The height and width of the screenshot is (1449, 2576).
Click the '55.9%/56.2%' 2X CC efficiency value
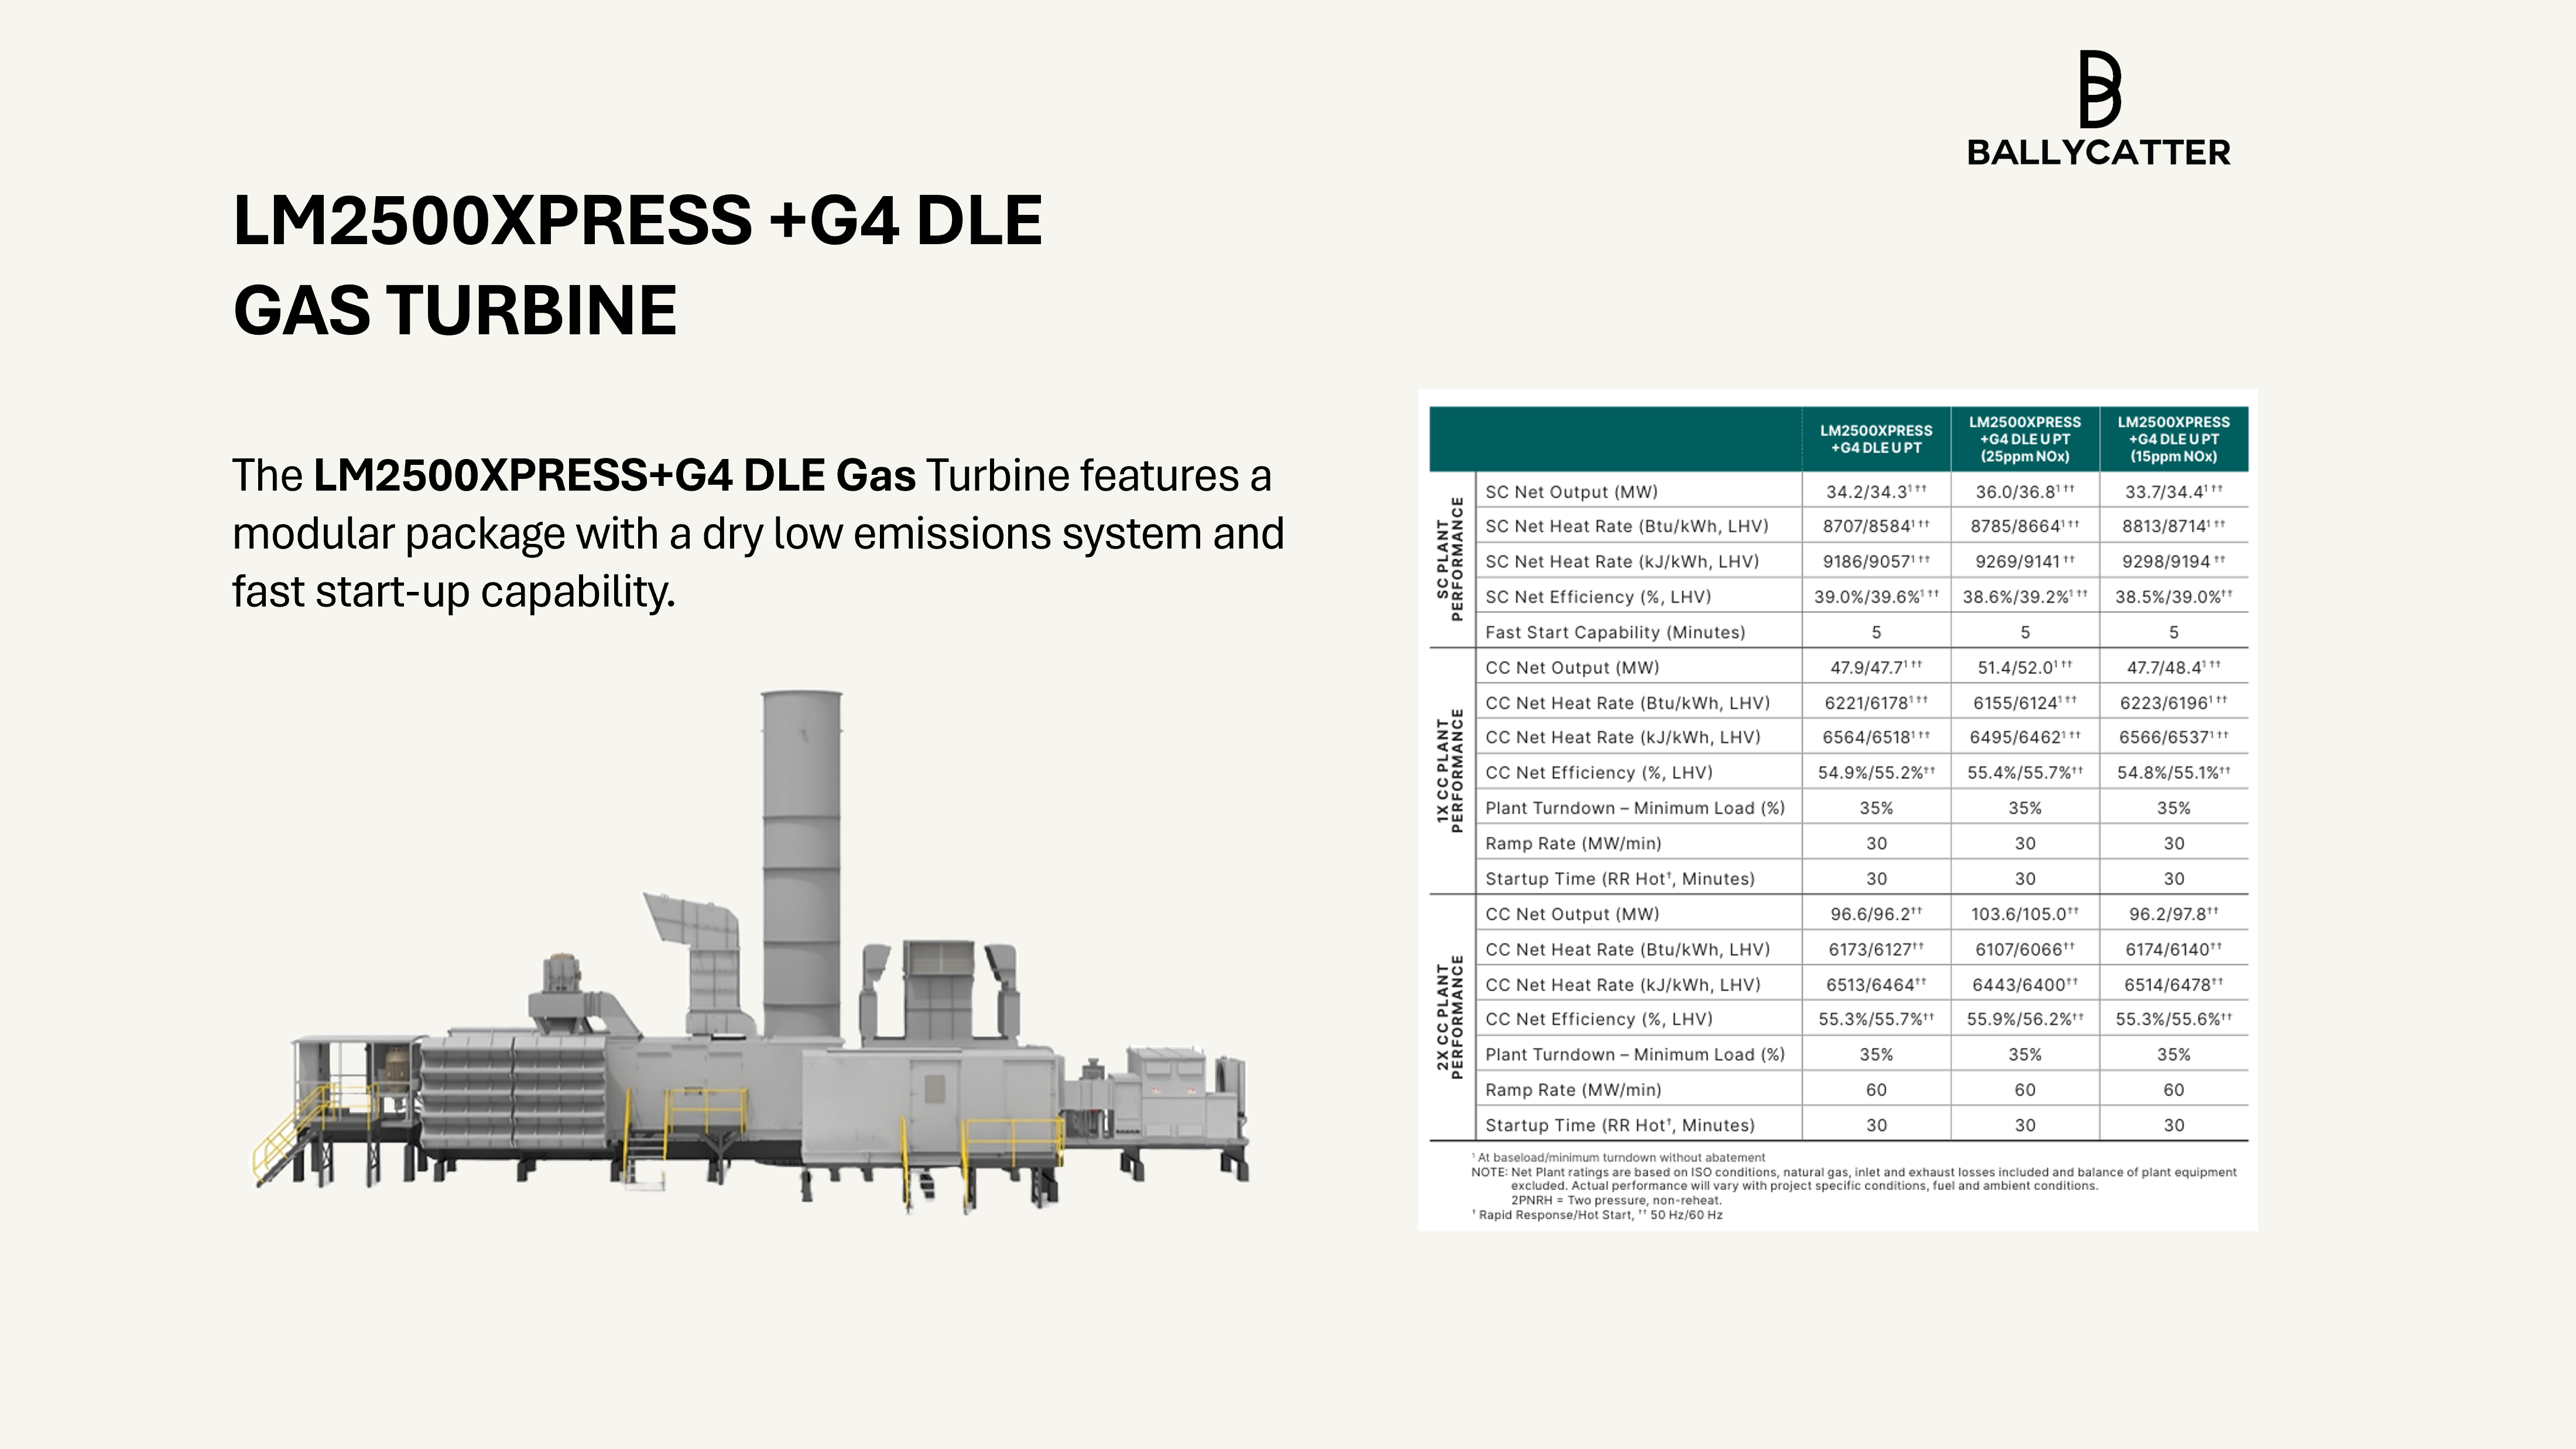[x=2025, y=1019]
